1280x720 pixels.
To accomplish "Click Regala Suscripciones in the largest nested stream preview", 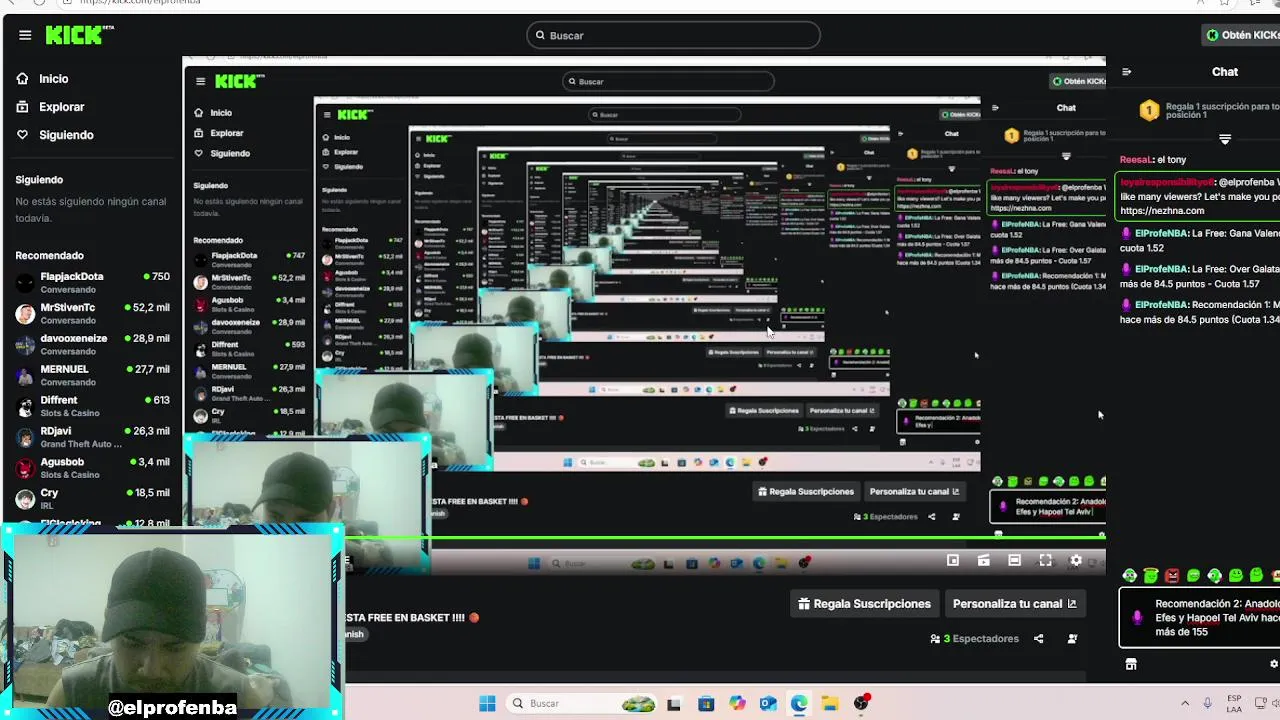I will (x=806, y=492).
